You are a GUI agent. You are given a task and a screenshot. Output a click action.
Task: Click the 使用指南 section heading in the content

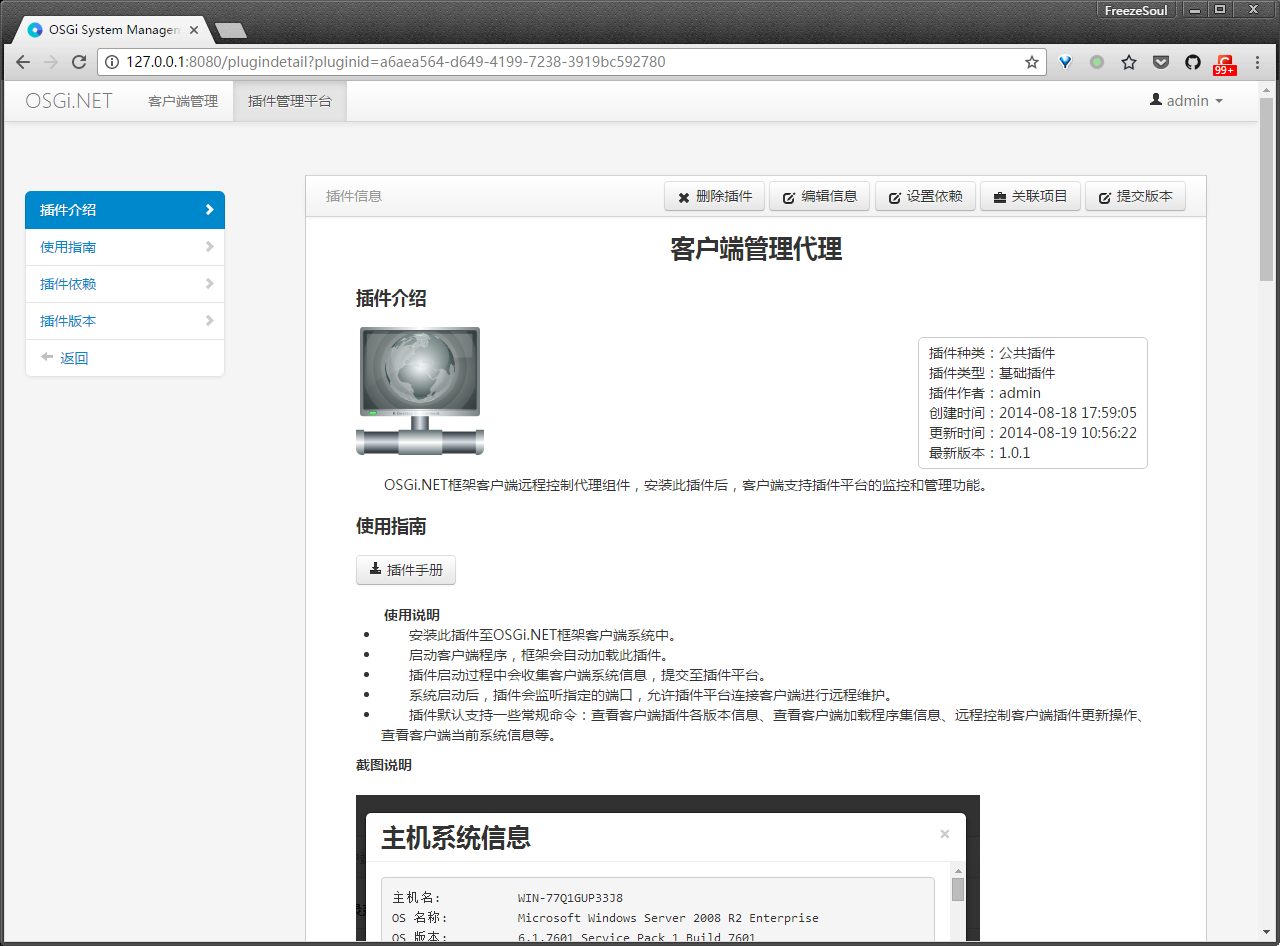click(x=391, y=526)
